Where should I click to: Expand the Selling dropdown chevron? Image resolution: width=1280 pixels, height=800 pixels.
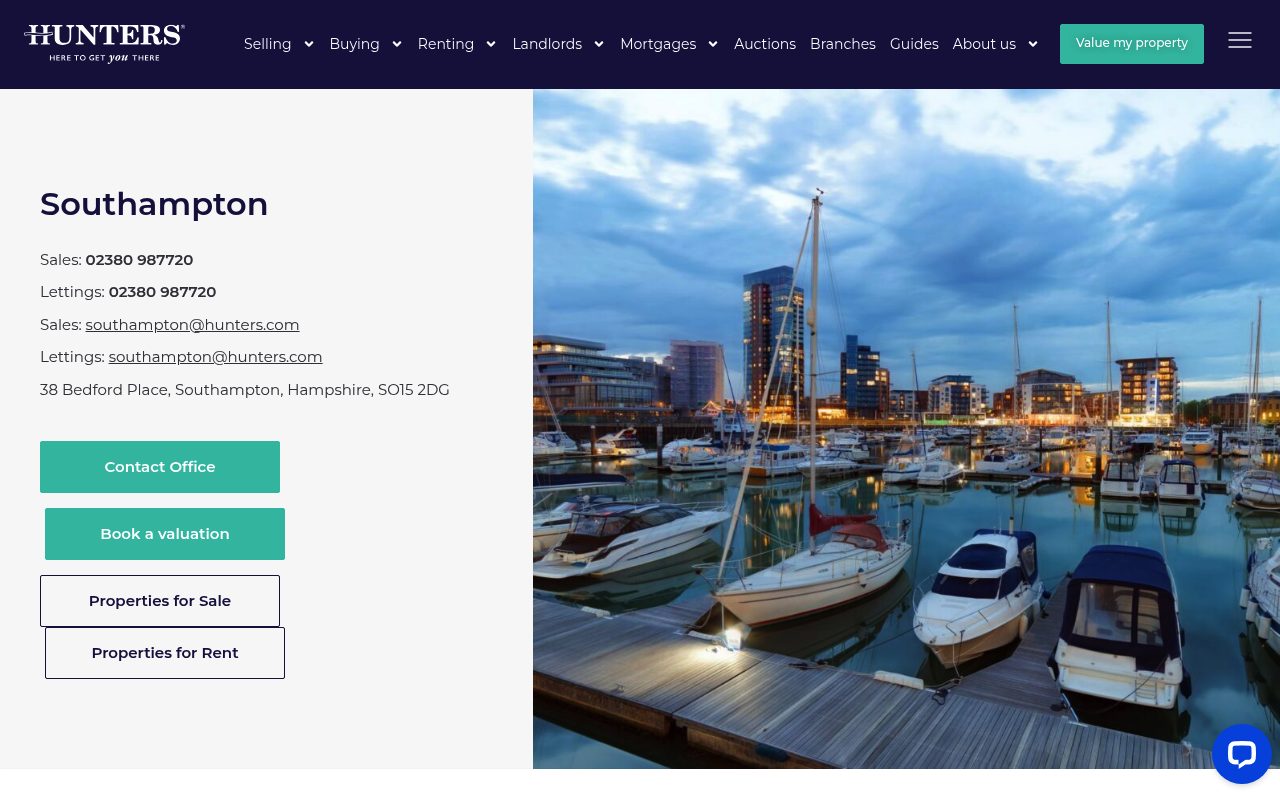click(308, 44)
